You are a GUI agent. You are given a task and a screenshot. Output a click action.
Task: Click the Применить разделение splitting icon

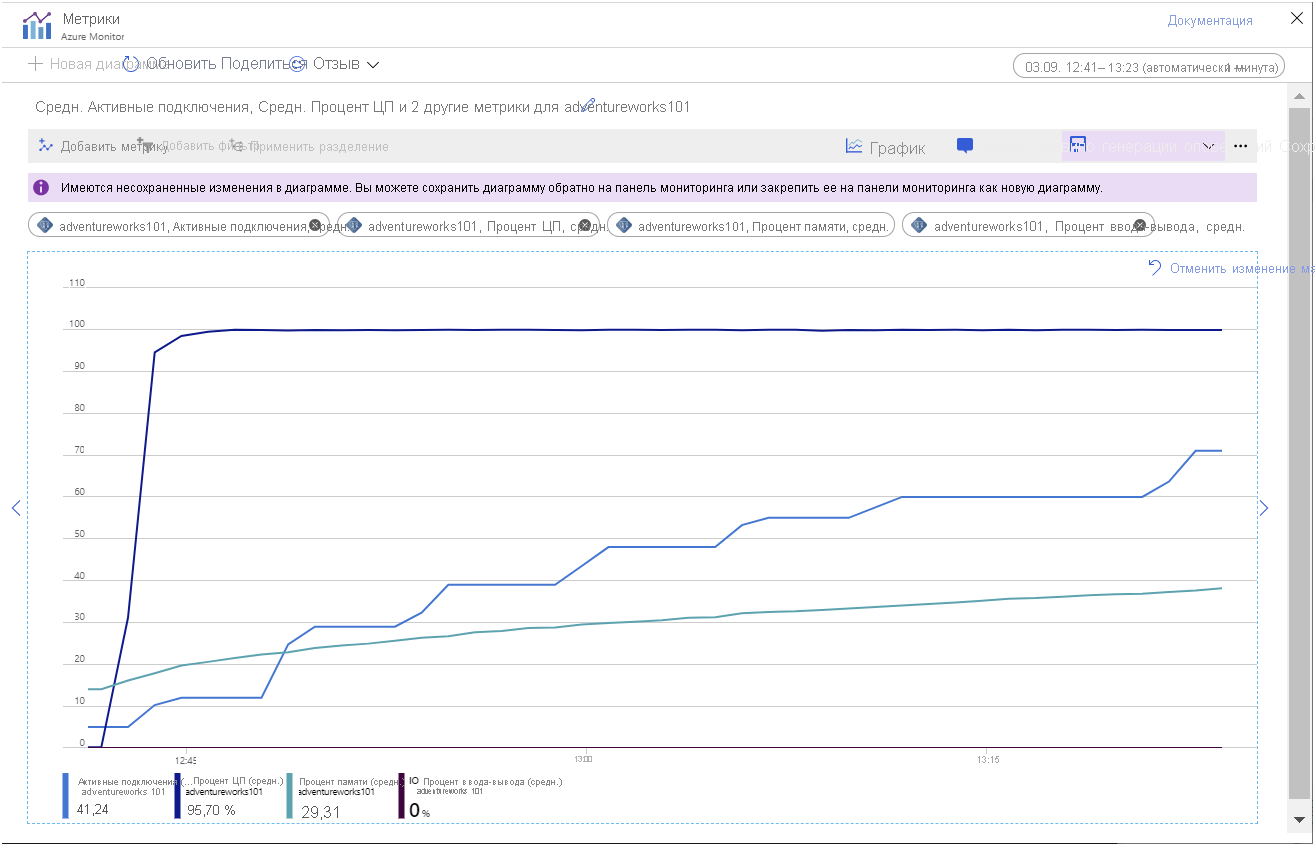pos(236,145)
